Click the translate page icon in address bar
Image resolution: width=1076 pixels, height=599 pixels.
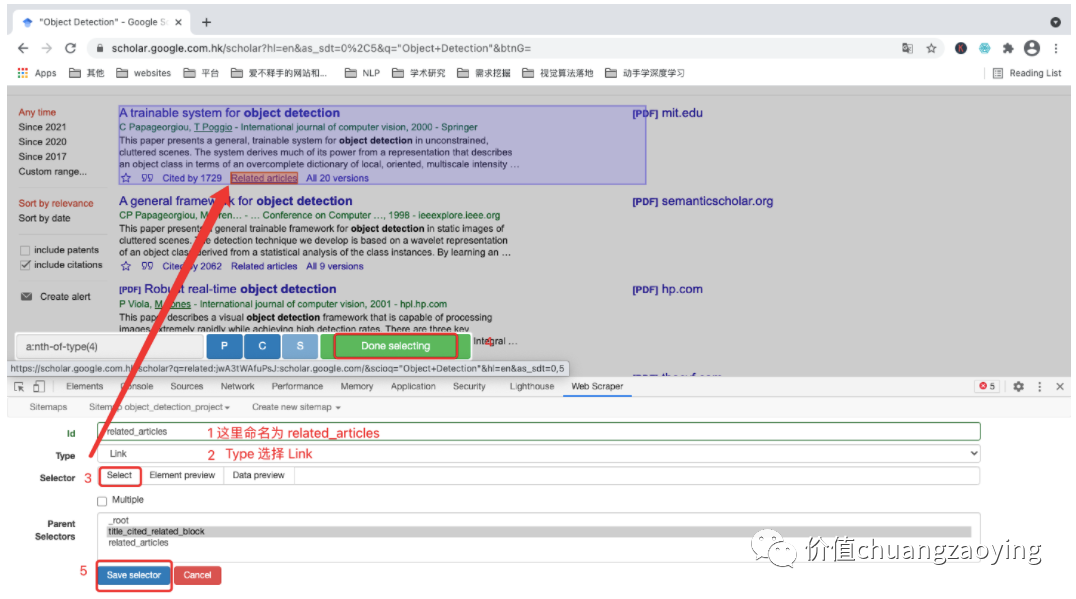coord(907,48)
